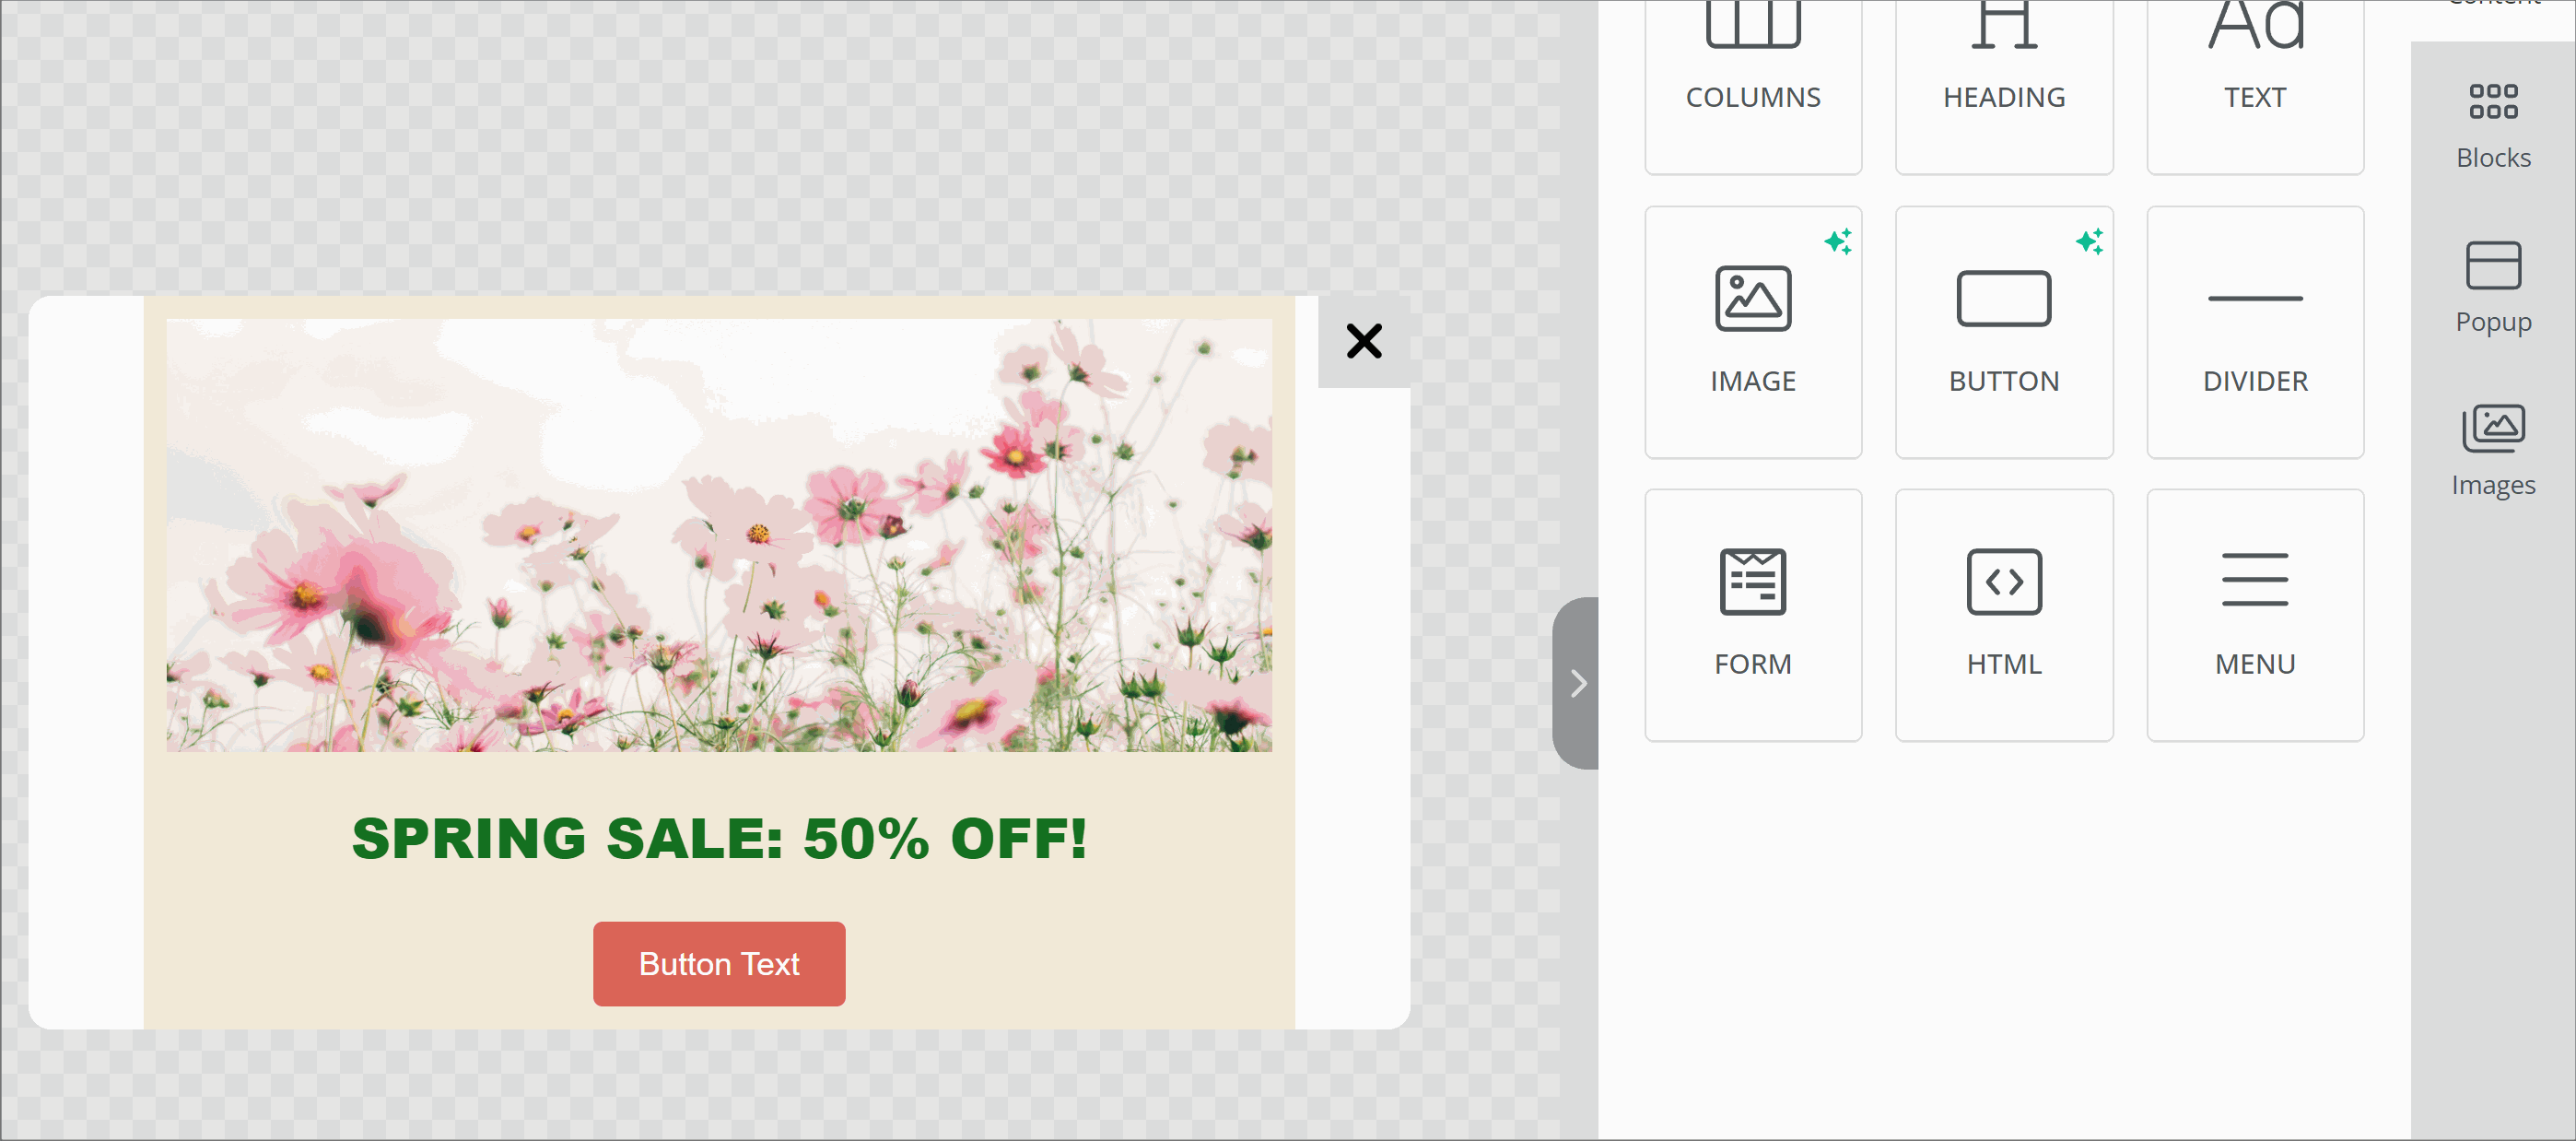Select the HTML content block

(2003, 614)
